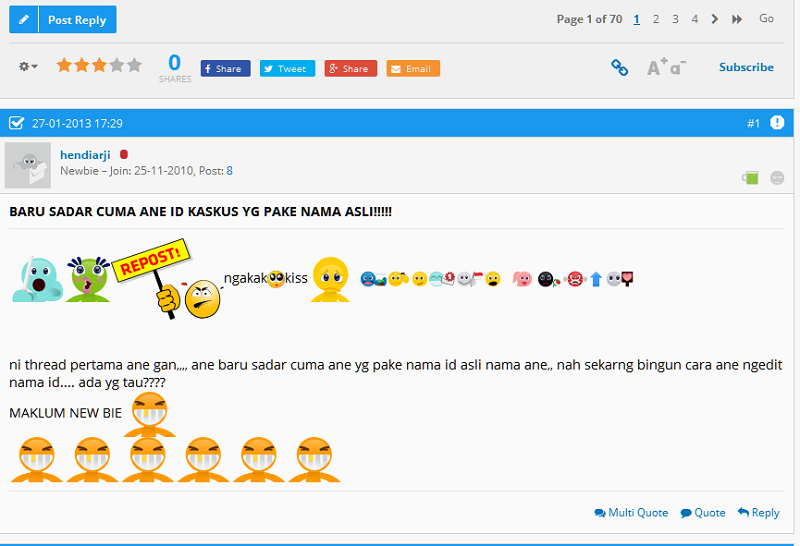Viewport: 800px width, 546px height.
Task: Click the pencil icon beside Post Reply
Action: click(x=23, y=20)
